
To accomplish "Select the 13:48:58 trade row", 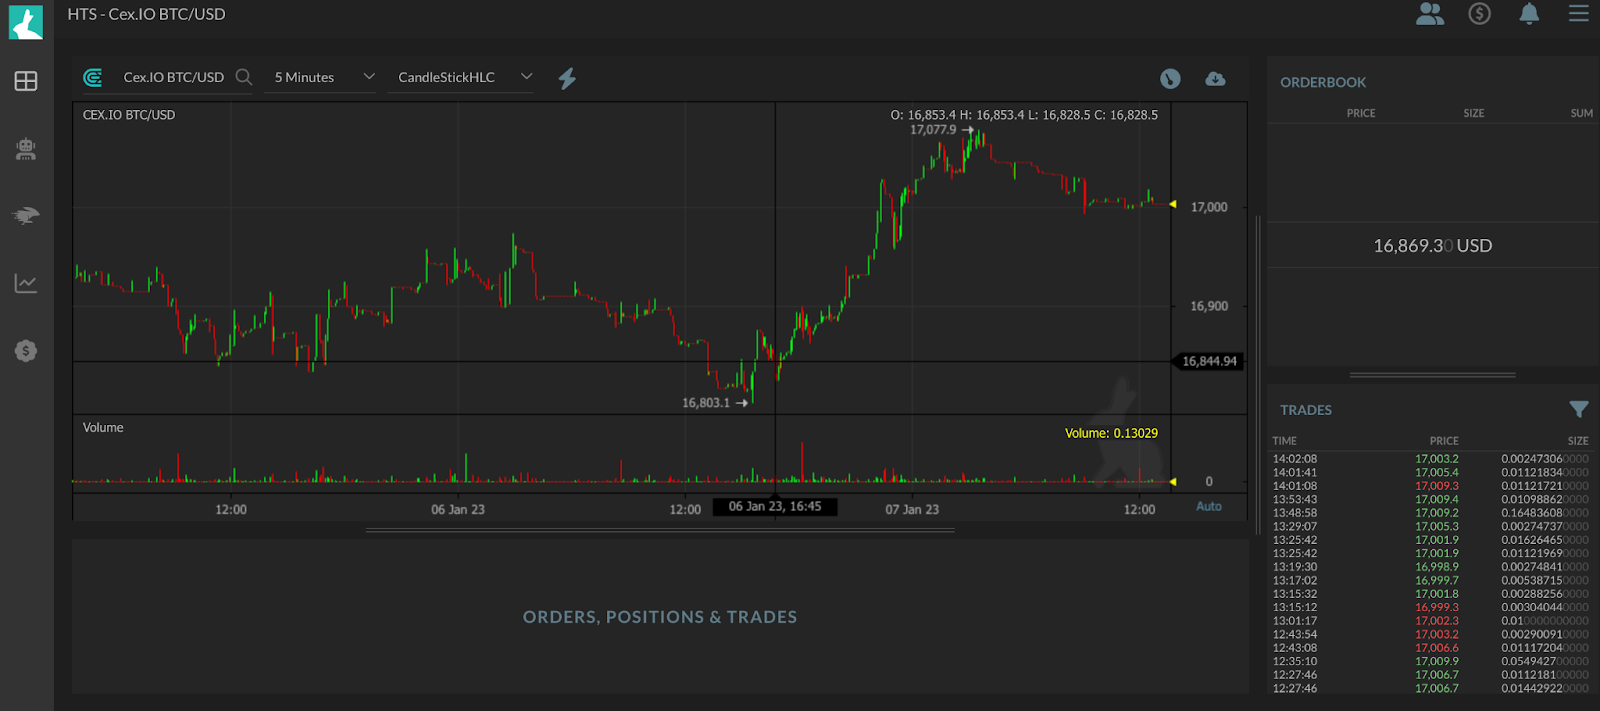I will [1430, 513].
